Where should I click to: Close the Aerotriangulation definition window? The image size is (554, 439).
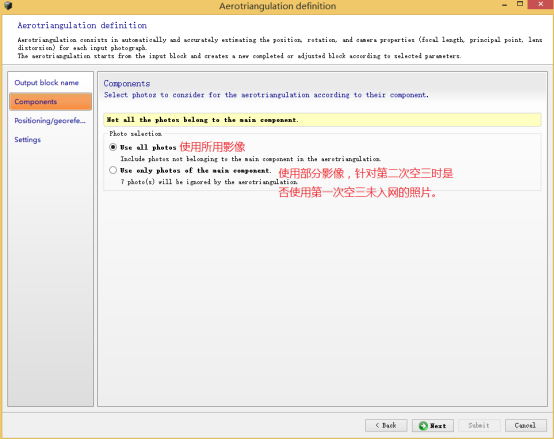tap(541, 4)
